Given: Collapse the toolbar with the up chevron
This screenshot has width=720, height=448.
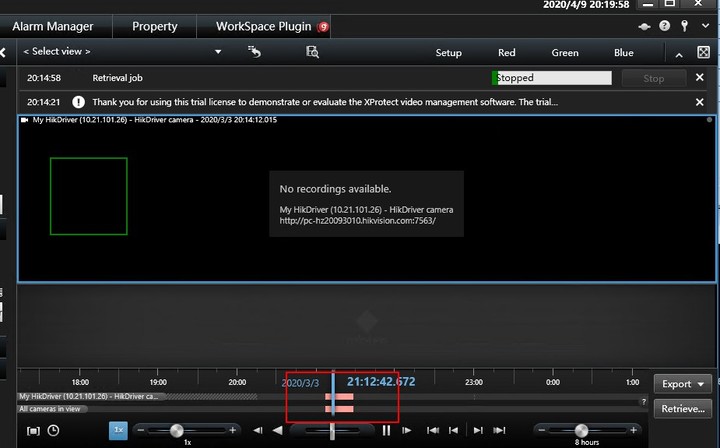Looking at the screenshot, I should click(x=678, y=54).
